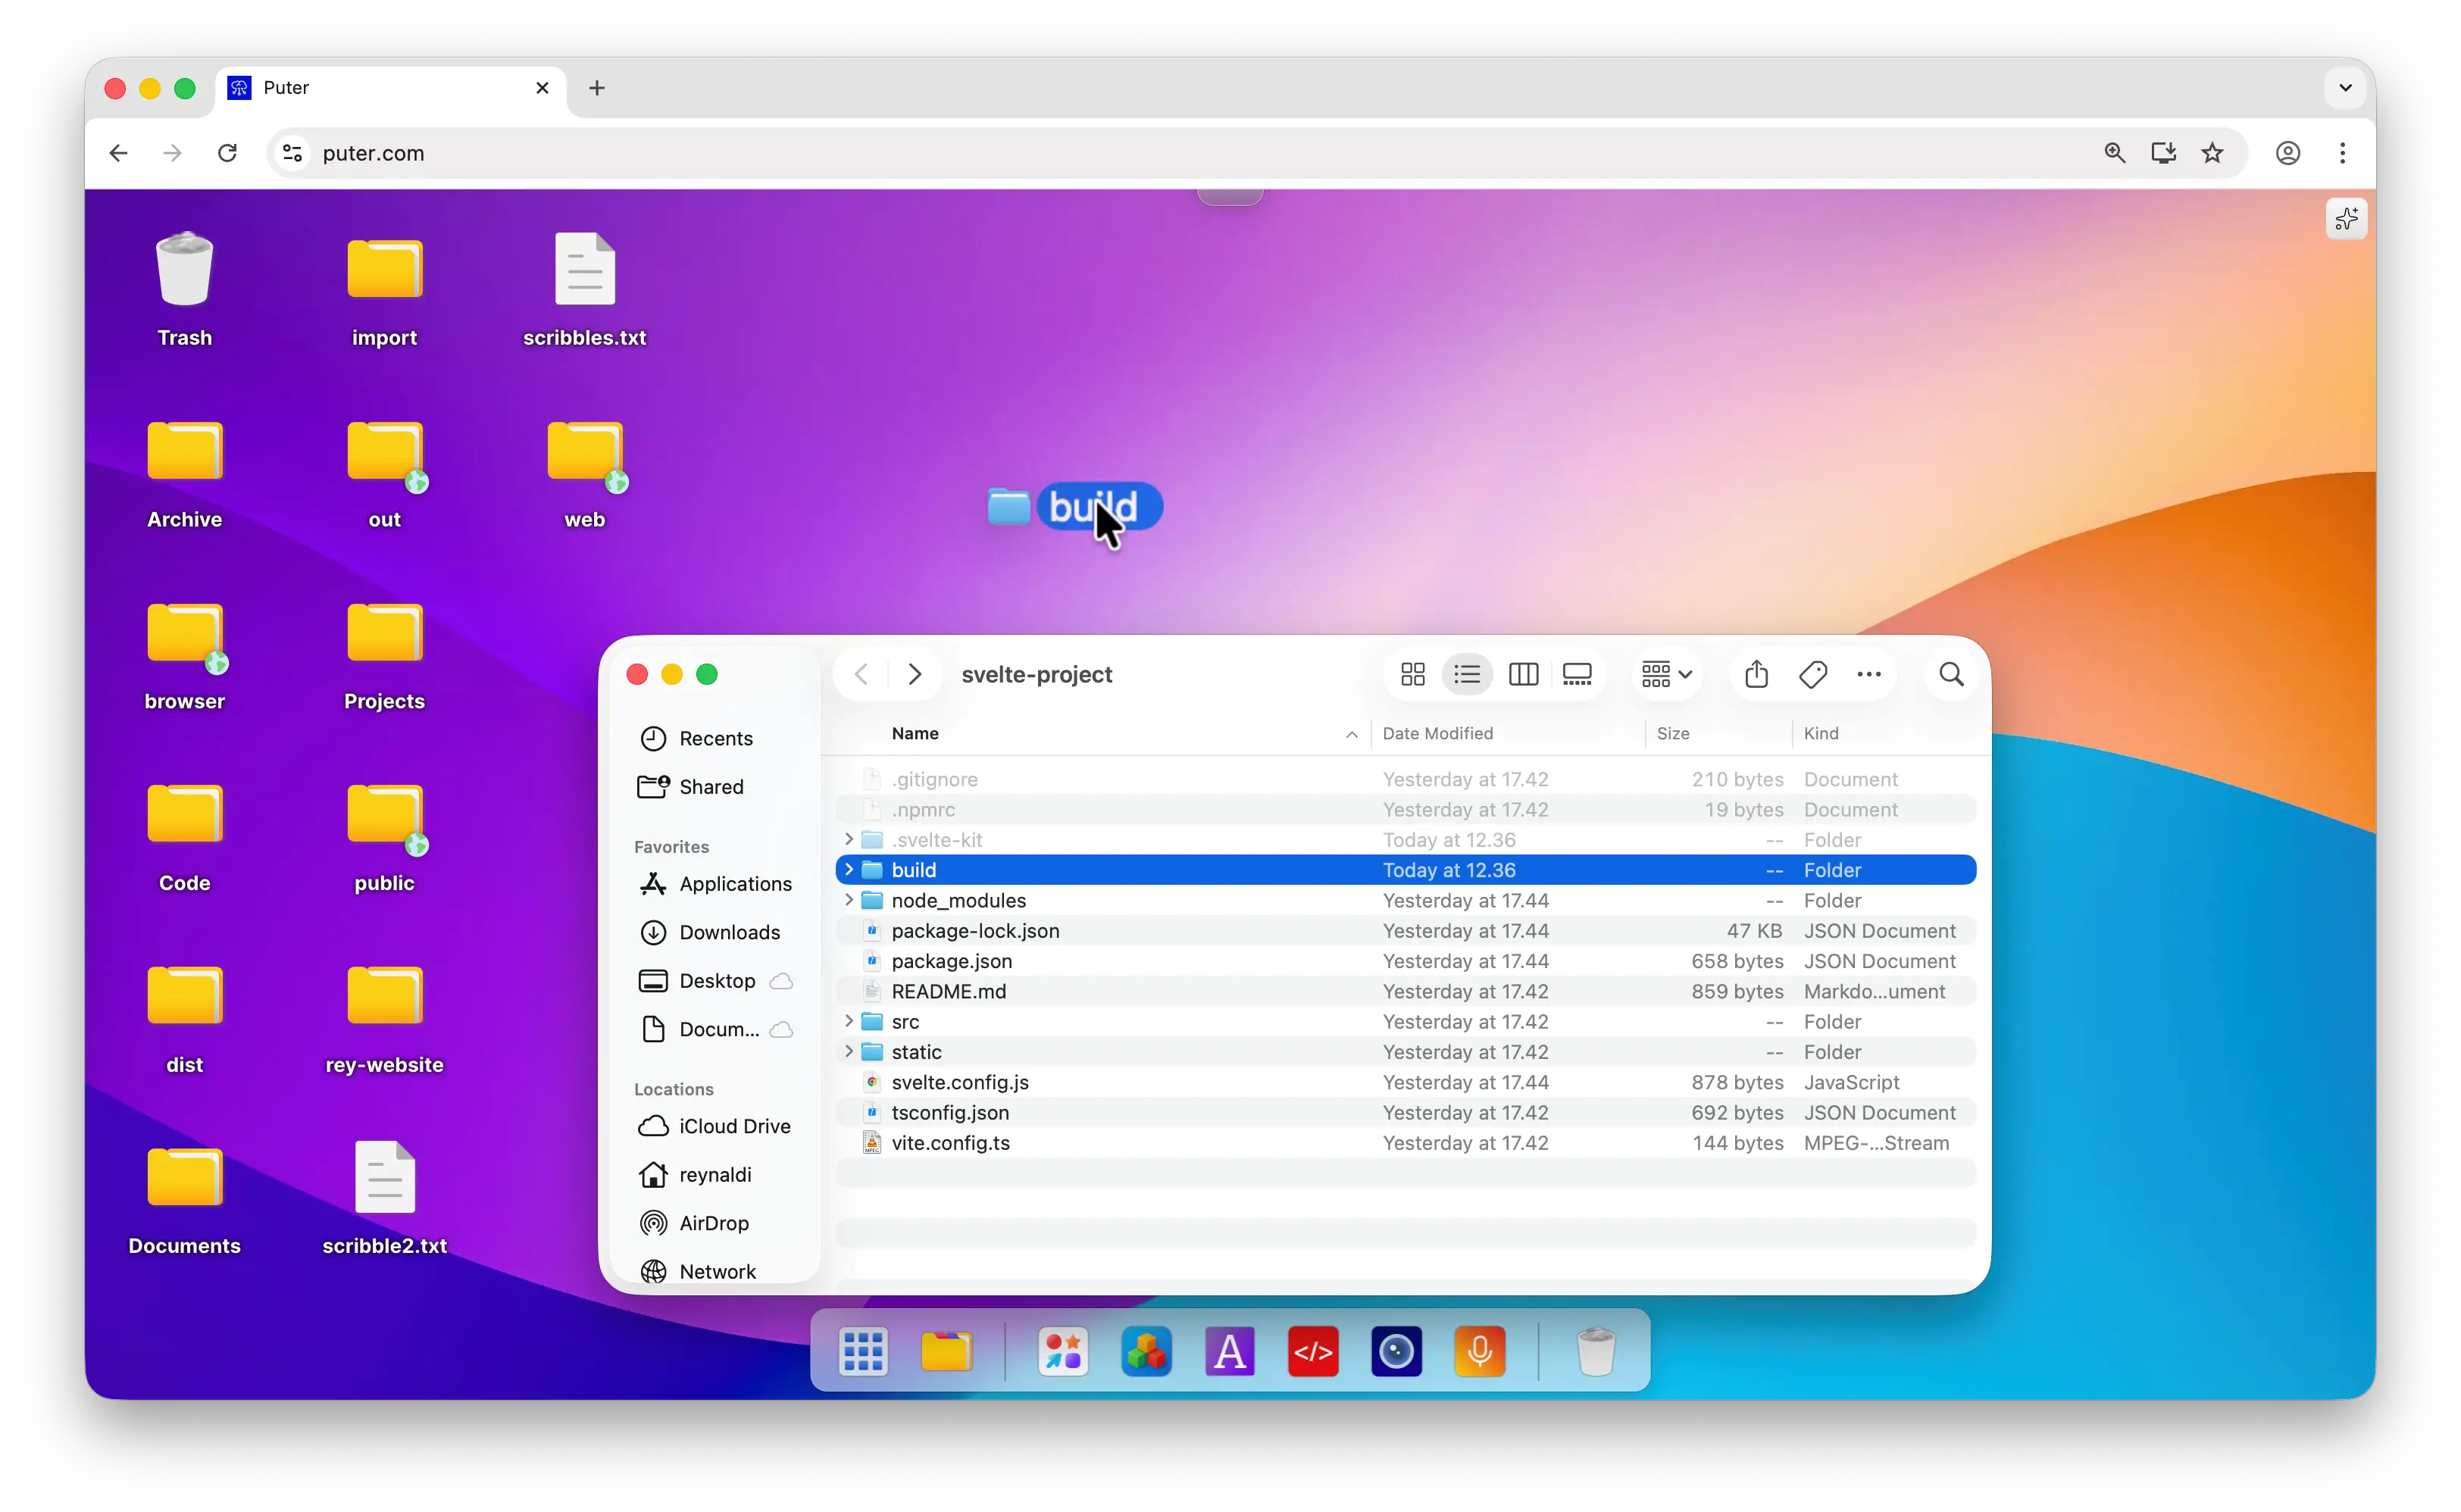Image resolution: width=2461 pixels, height=1512 pixels.
Task: Open Finder search magnifier
Action: [x=1950, y=674]
